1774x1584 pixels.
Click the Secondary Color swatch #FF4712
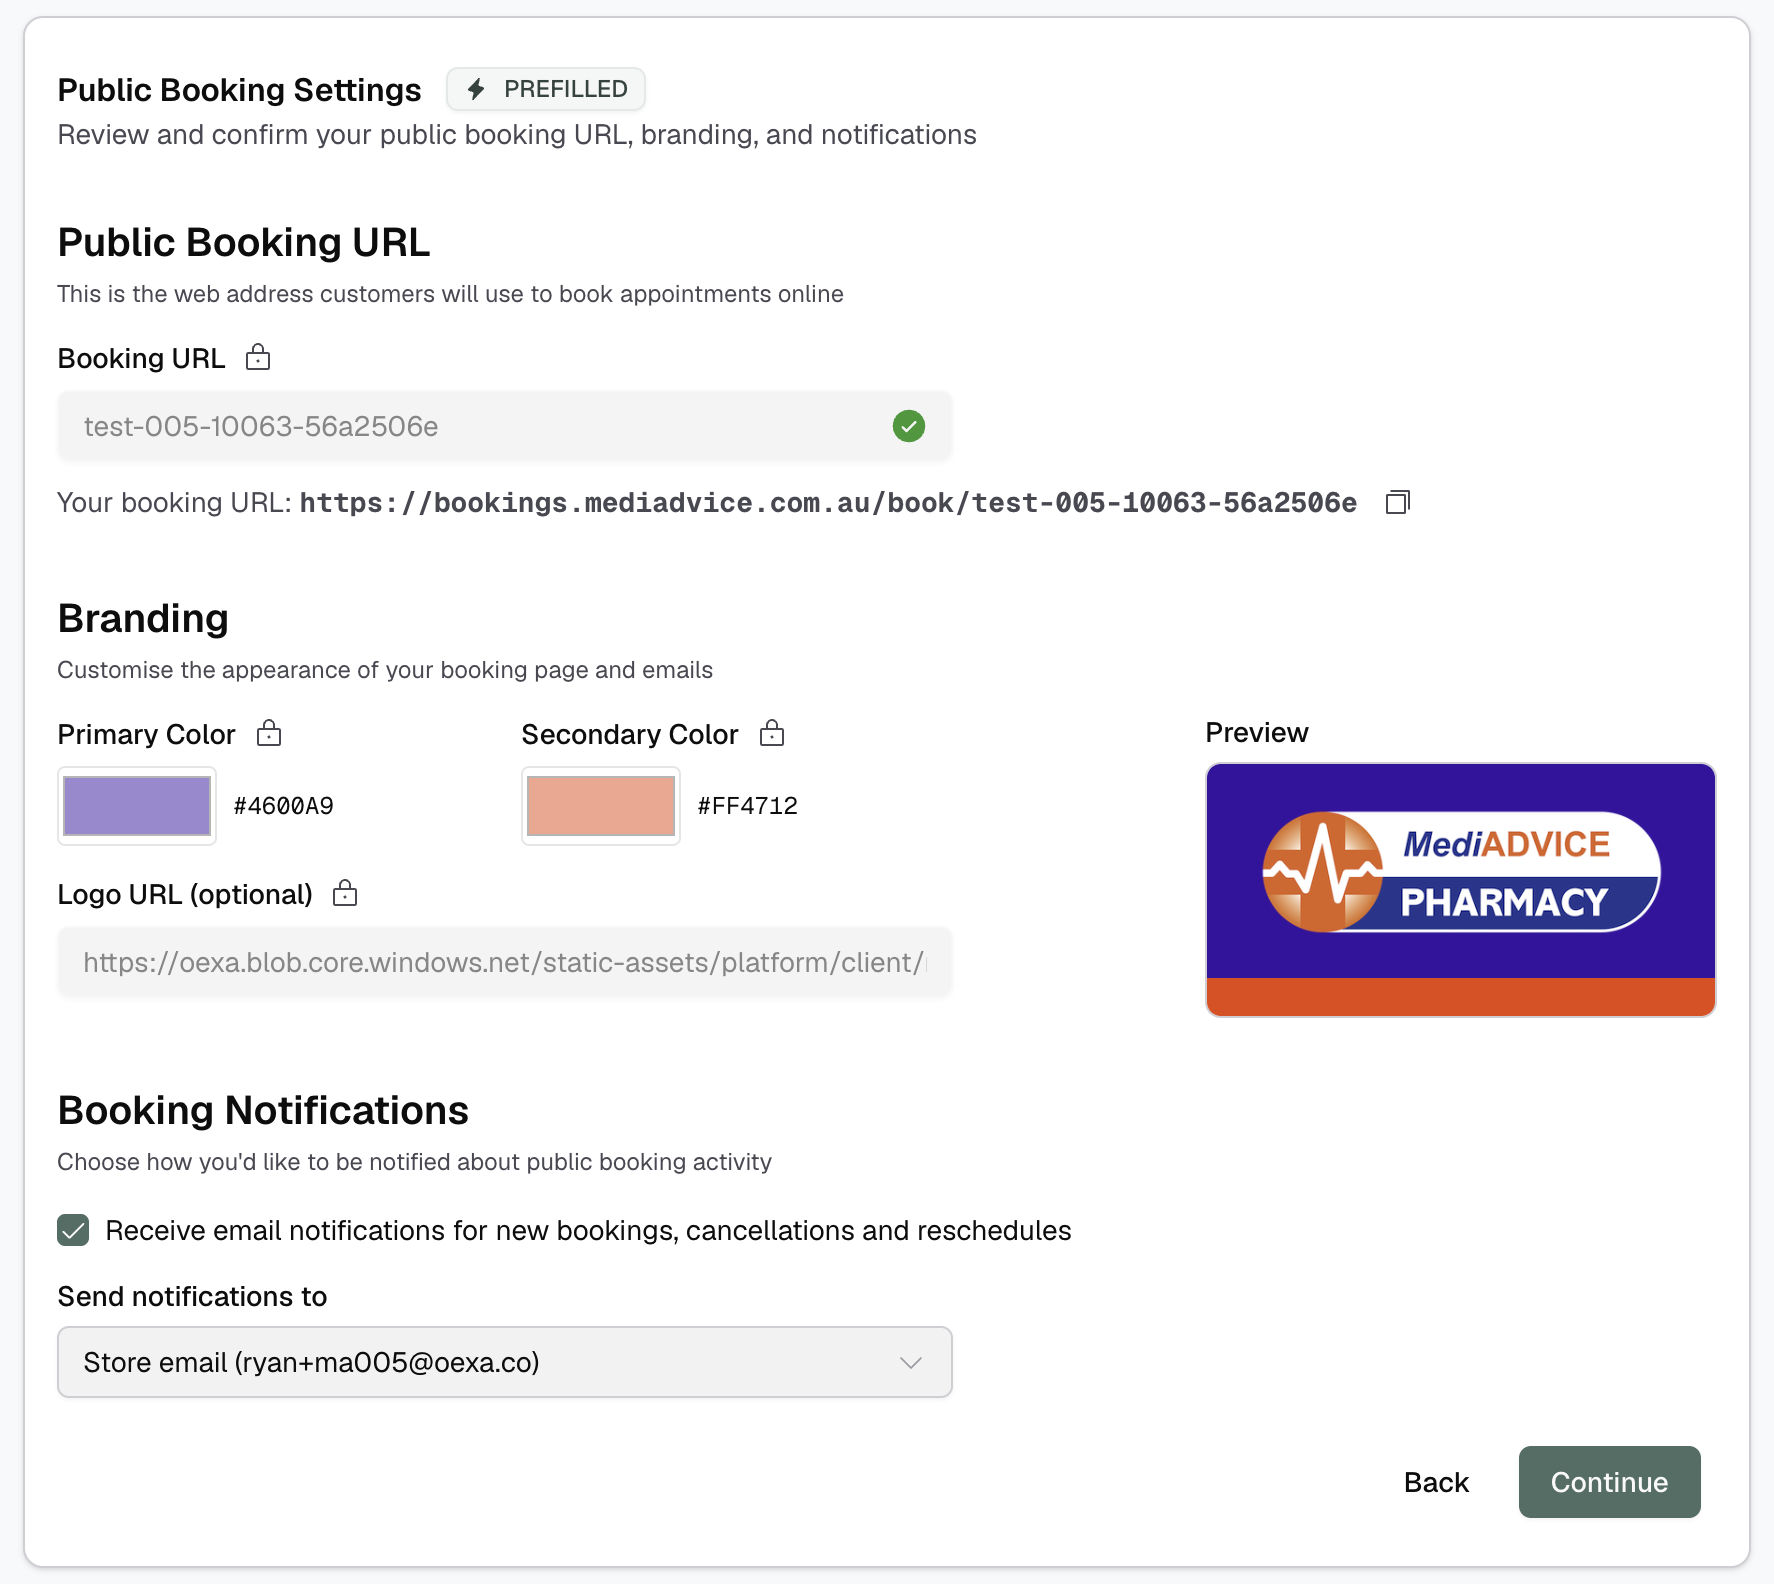coord(600,805)
